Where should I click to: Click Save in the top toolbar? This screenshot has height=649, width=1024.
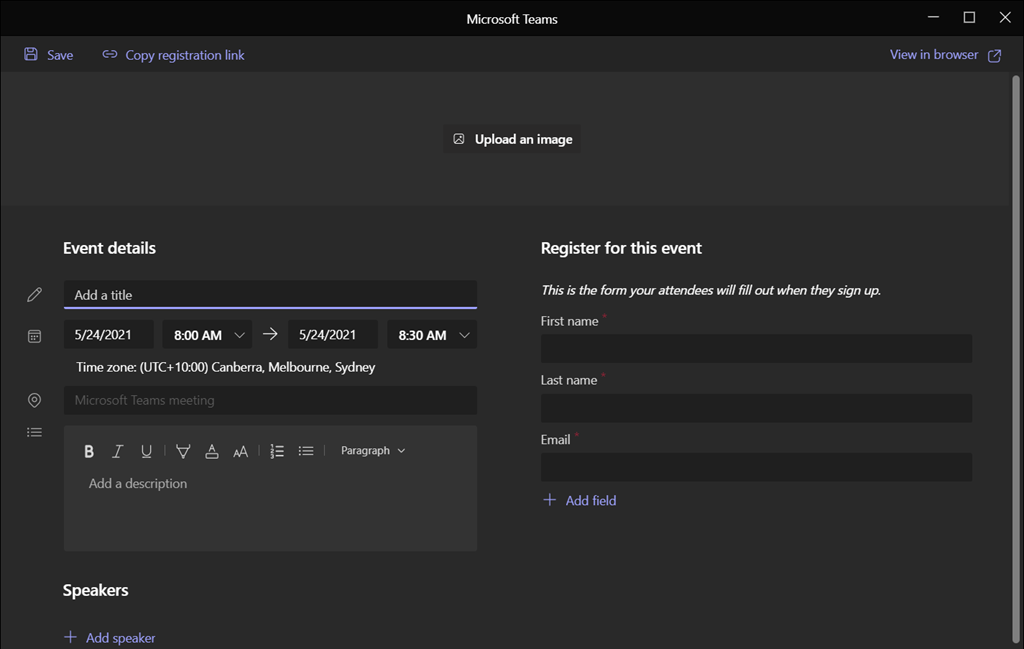pyautogui.click(x=49, y=55)
